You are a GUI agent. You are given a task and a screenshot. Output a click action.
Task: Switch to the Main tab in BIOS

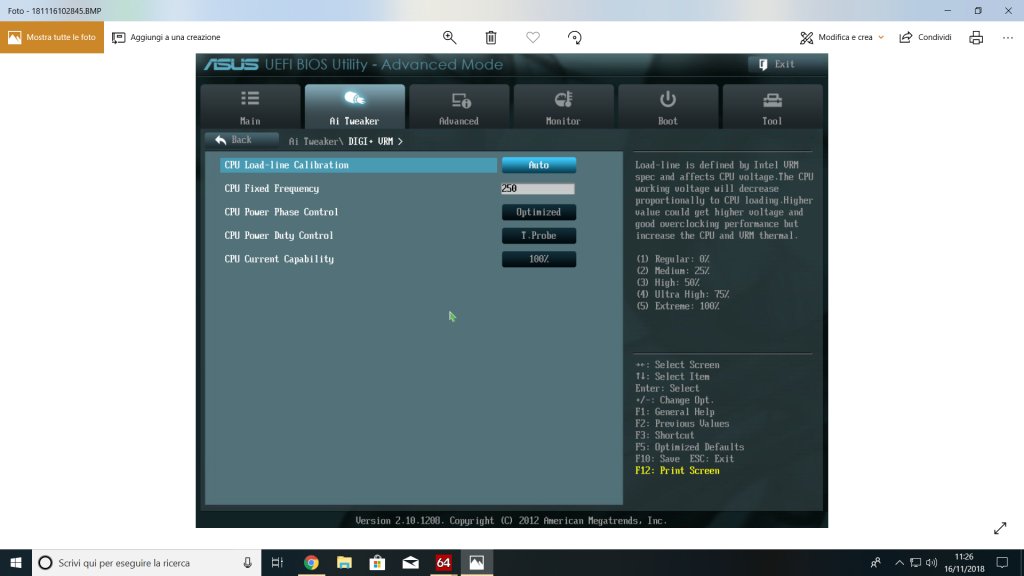[250, 107]
